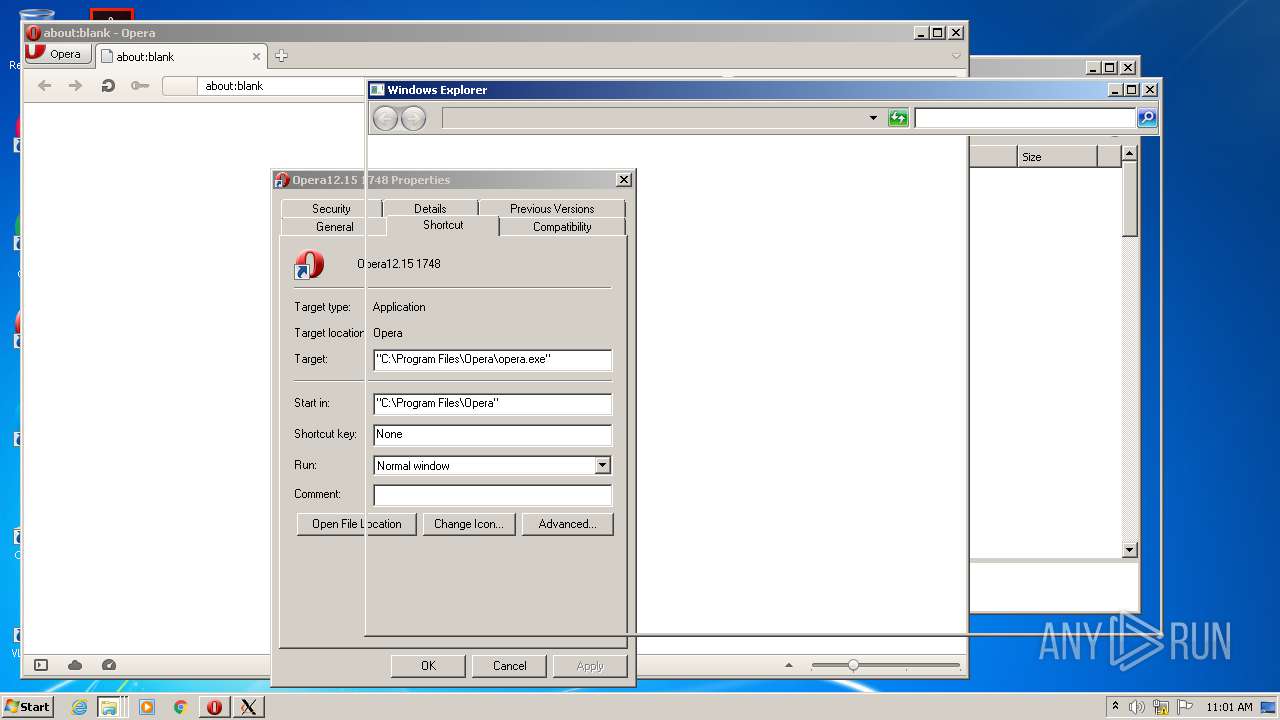Close the Opera Properties dialog

pos(624,180)
